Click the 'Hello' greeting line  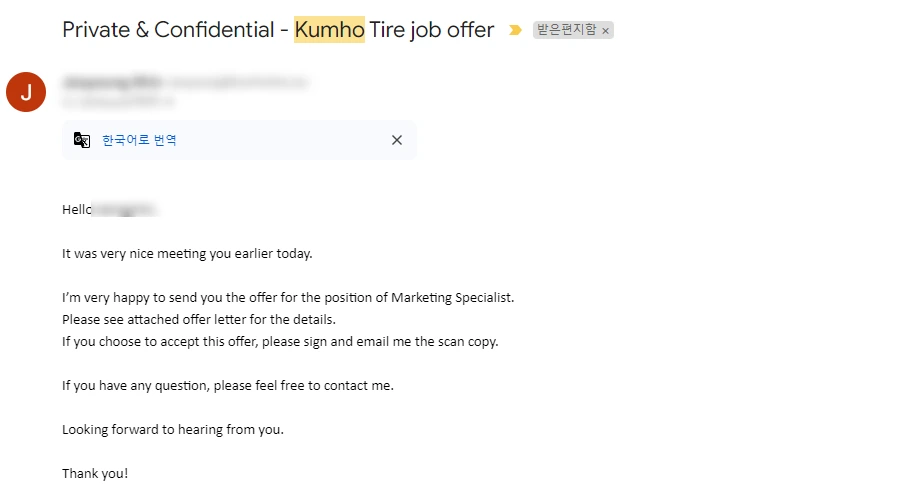tap(78, 210)
